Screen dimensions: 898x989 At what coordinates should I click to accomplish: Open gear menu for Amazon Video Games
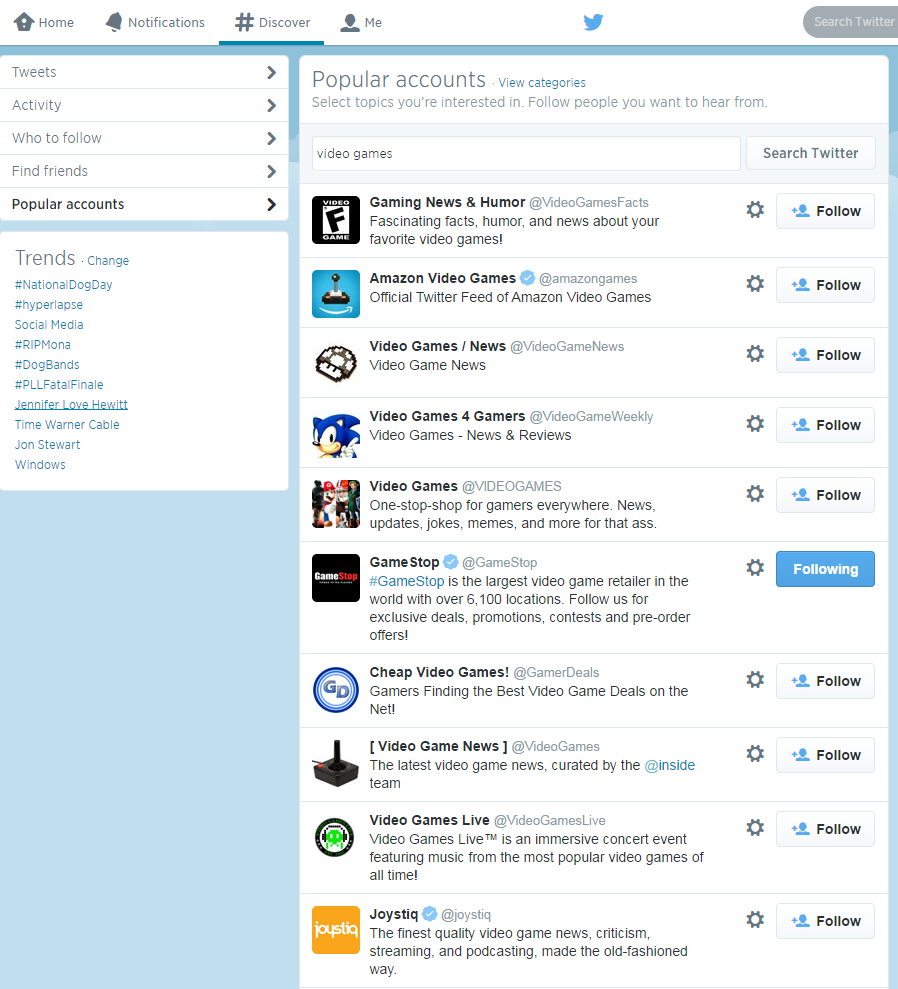click(x=755, y=283)
